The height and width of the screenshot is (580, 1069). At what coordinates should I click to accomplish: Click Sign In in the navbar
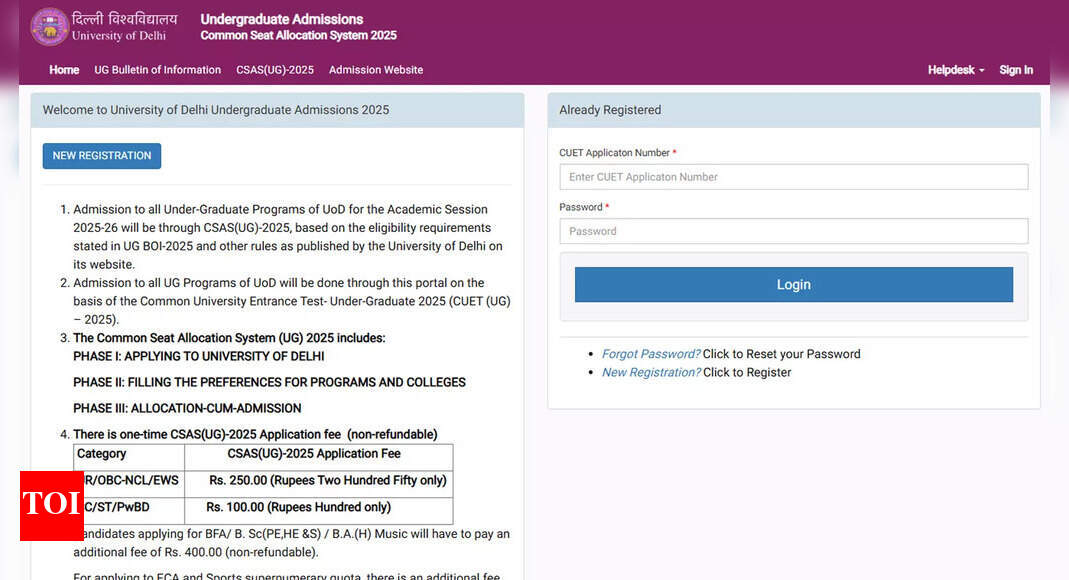pyautogui.click(x=1016, y=70)
